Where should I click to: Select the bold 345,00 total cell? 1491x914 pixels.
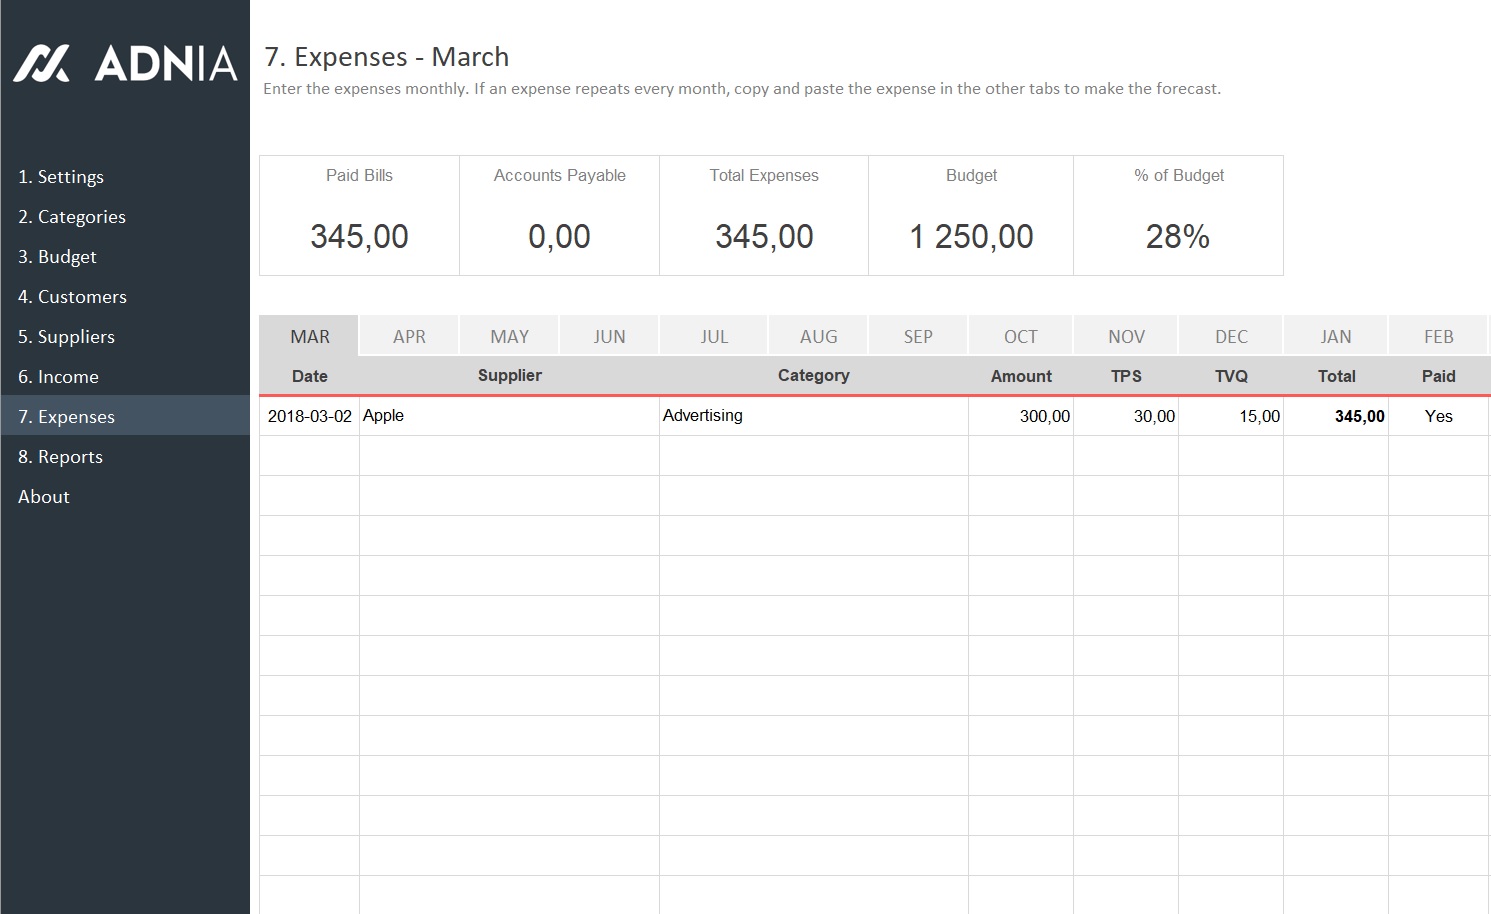coord(1336,416)
